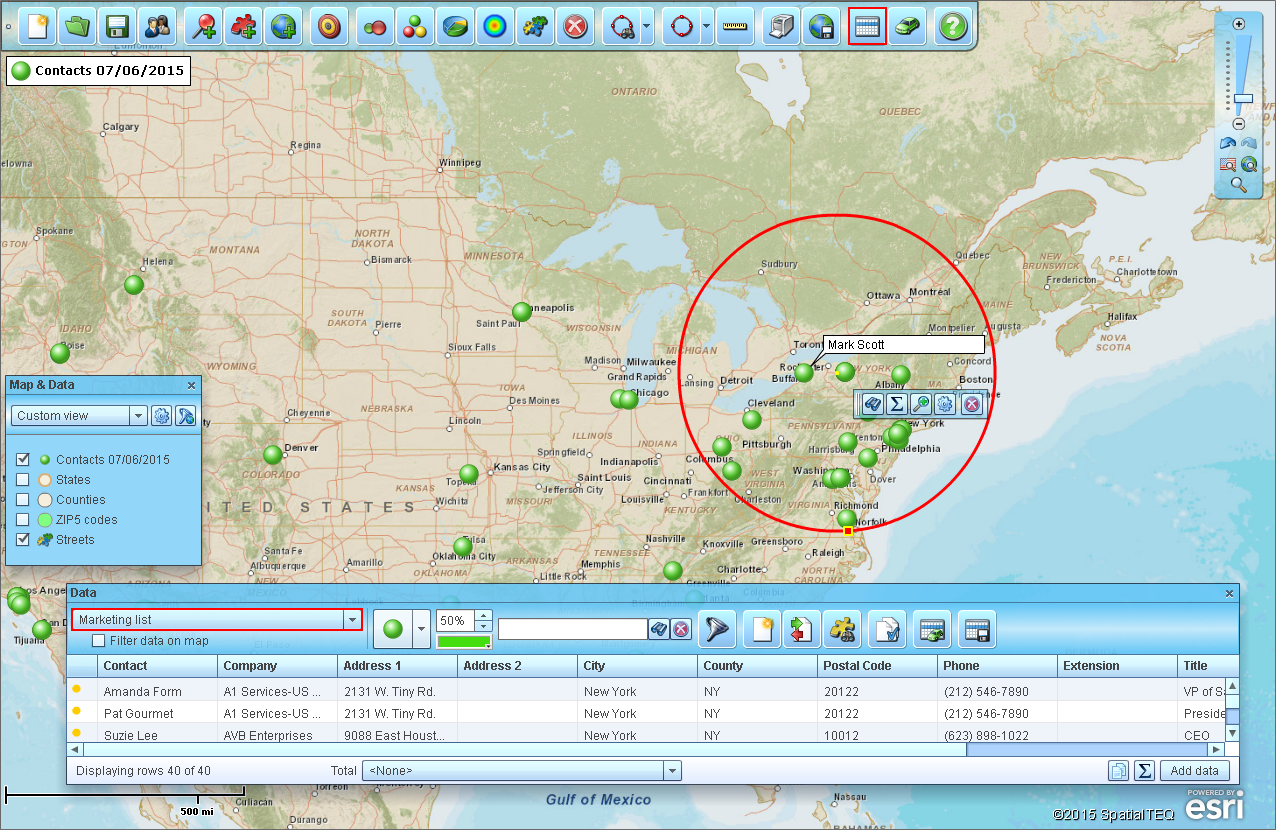Click the filter funnel icon in the Data panel
The width and height of the screenshot is (1276, 830).
point(717,629)
